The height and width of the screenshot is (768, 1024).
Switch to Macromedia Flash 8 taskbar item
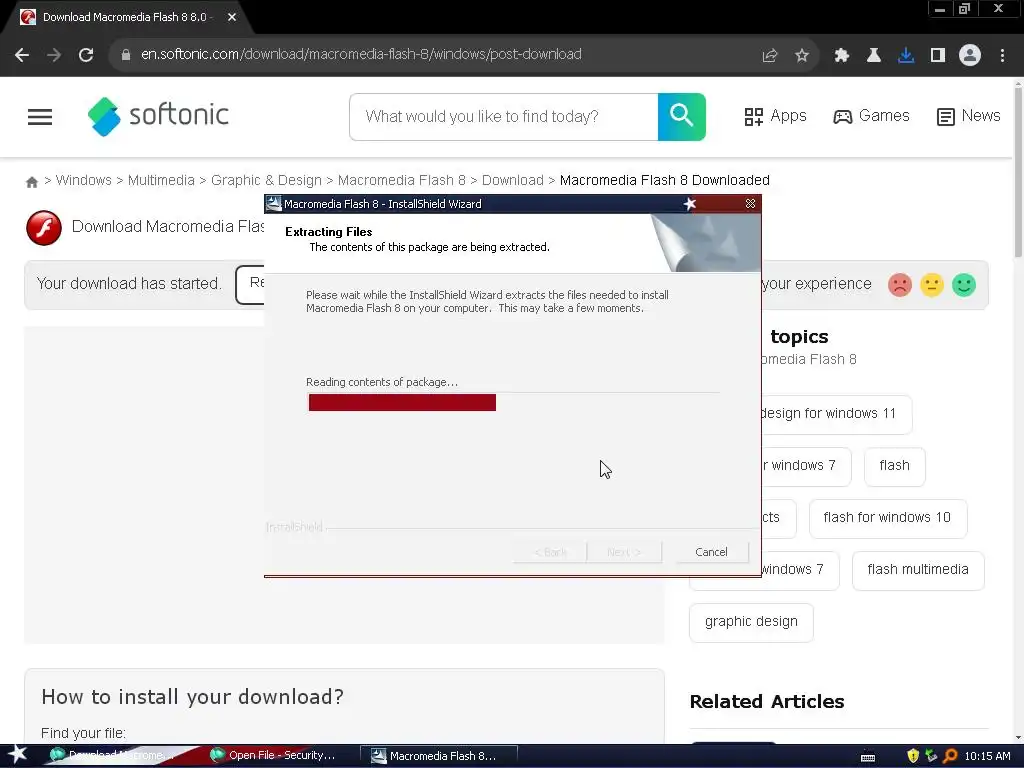(x=439, y=756)
